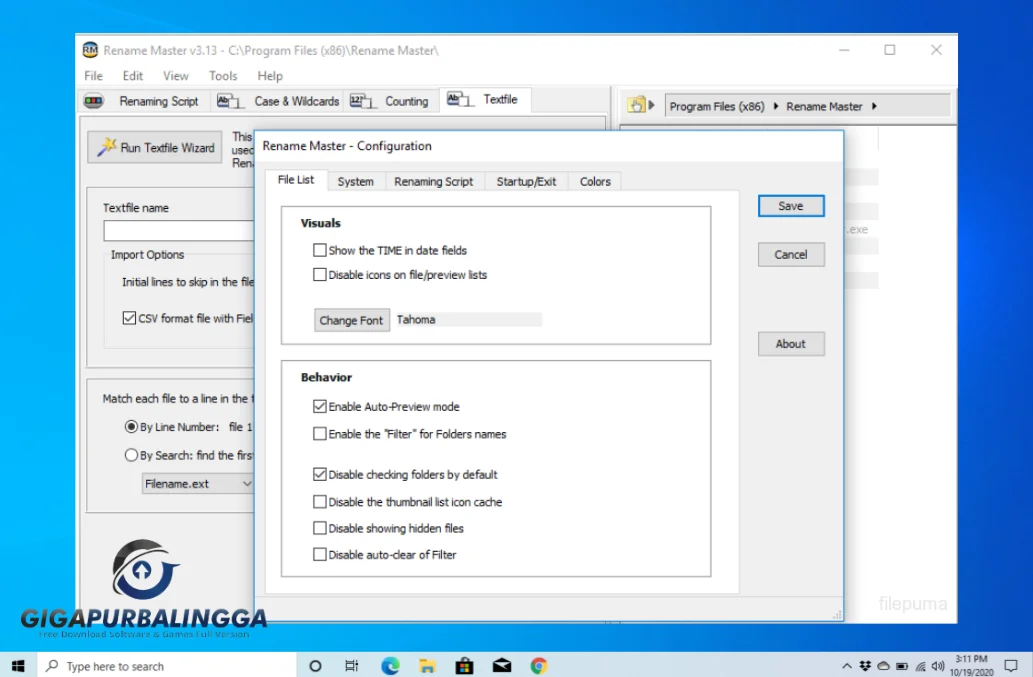Open File Explorer from taskbar
Image resolution: width=1033 pixels, height=677 pixels.
click(427, 666)
